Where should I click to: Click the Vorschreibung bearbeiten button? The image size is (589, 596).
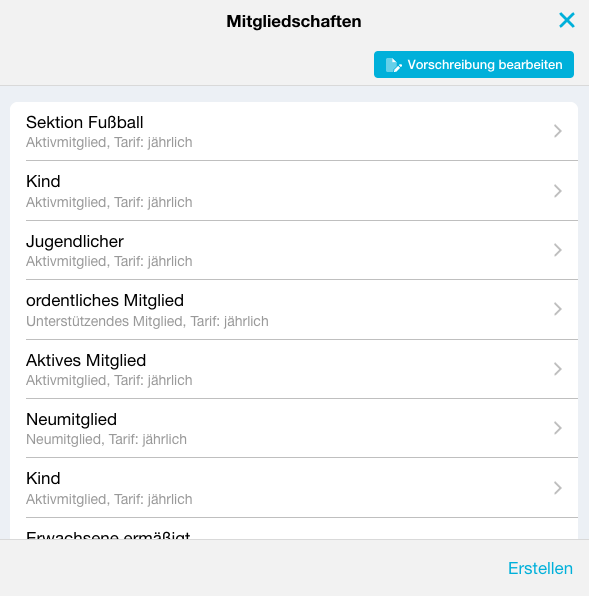click(473, 65)
